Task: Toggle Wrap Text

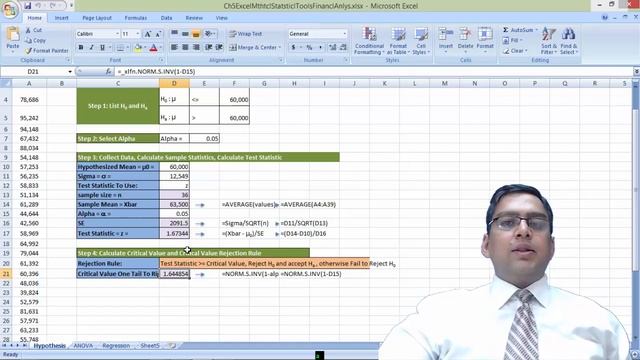Action: 246,34
